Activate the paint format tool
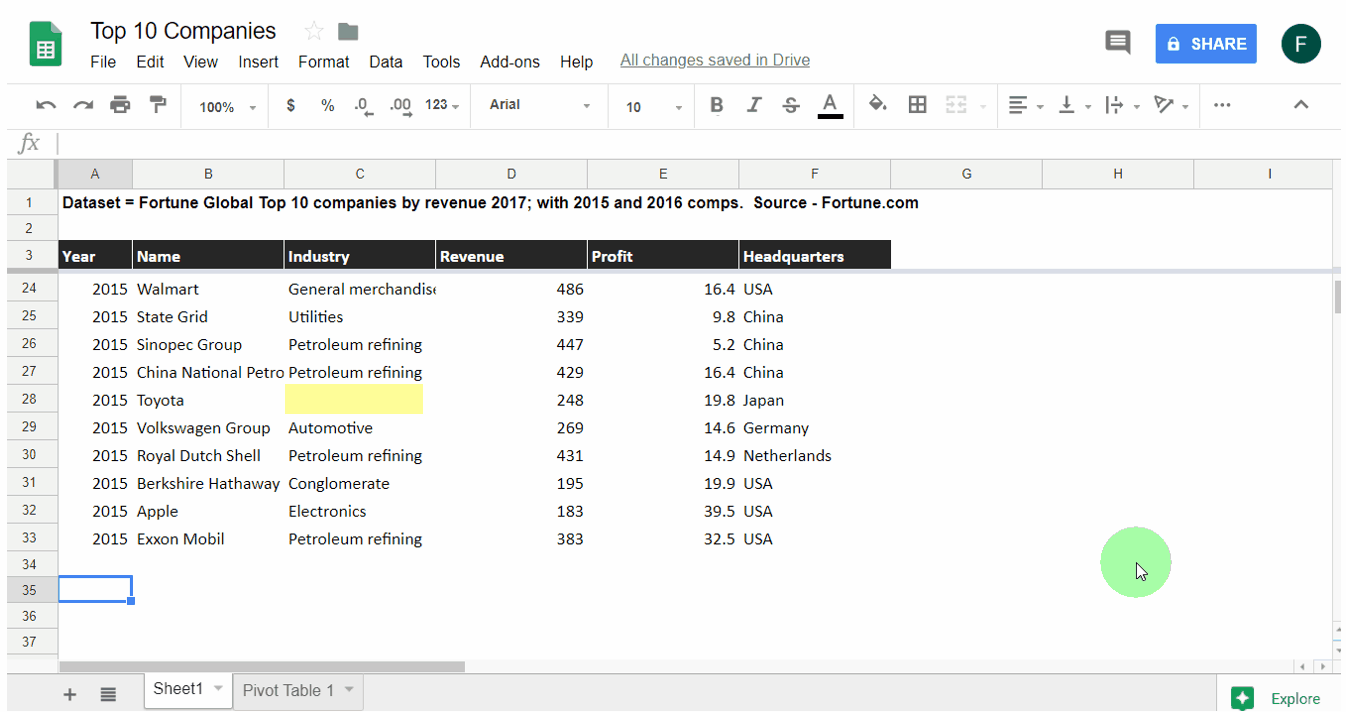 tap(157, 105)
